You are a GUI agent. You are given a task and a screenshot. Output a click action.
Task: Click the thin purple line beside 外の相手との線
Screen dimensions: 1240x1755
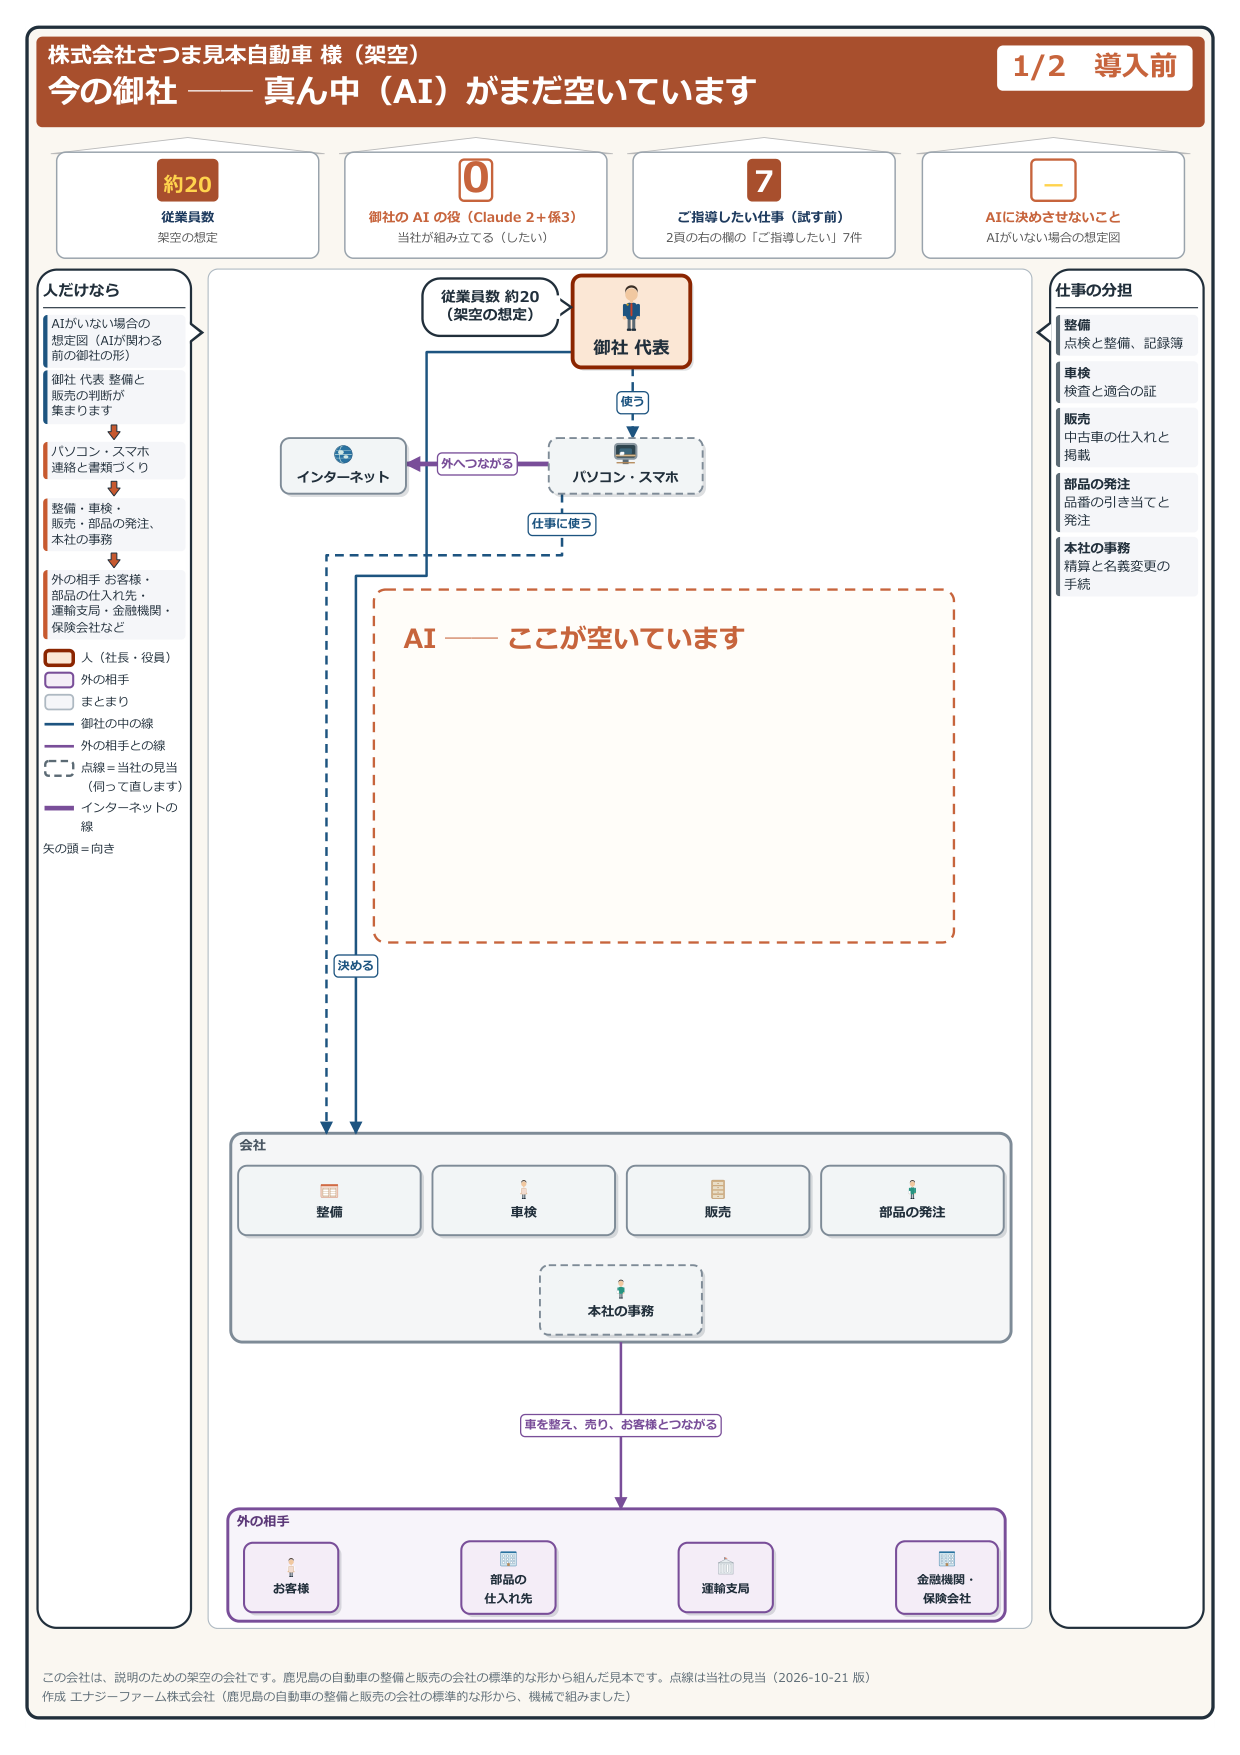[x=59, y=745]
